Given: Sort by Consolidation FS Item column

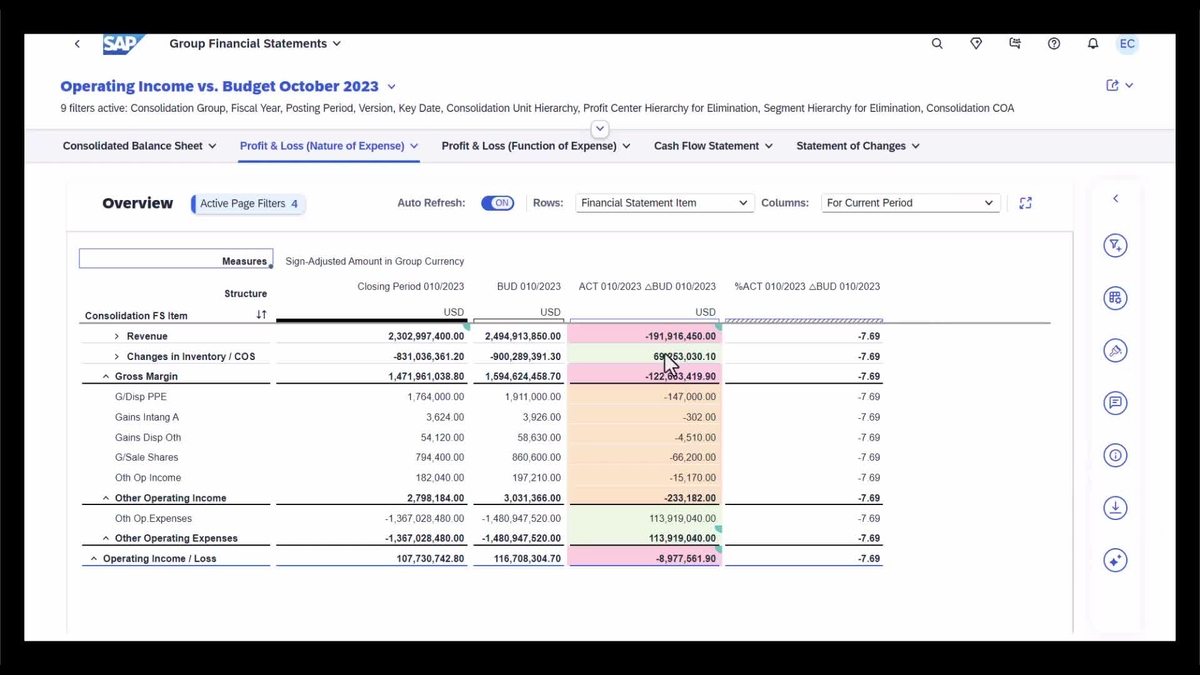Looking at the screenshot, I should point(260,314).
